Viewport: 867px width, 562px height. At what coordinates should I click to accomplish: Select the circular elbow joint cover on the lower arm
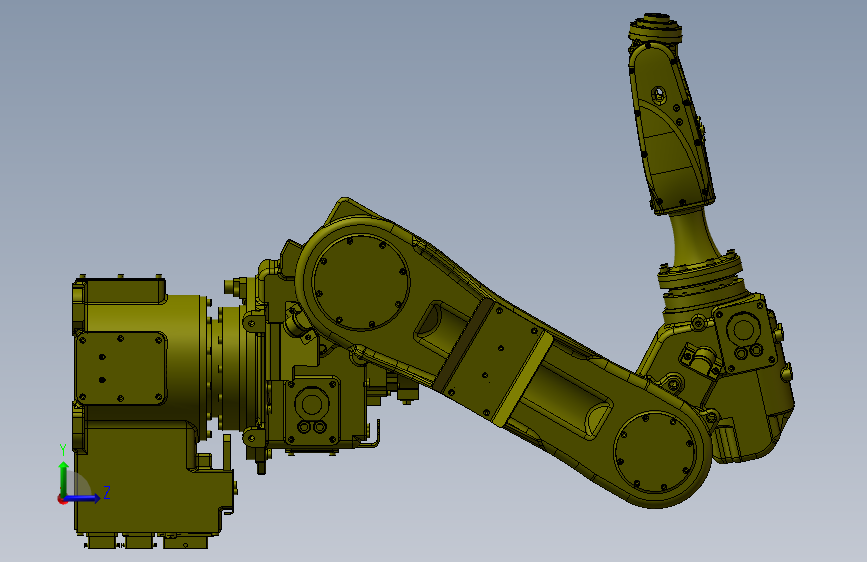(x=655, y=452)
